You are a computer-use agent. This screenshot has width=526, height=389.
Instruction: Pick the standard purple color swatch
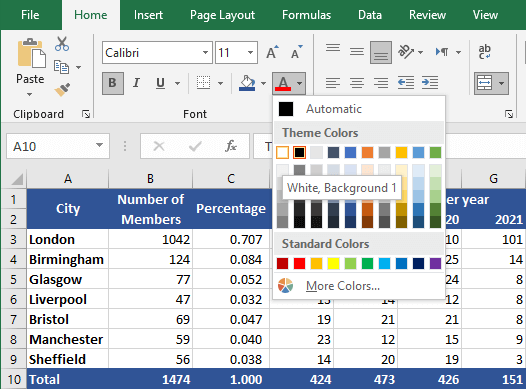pyautogui.click(x=435, y=263)
